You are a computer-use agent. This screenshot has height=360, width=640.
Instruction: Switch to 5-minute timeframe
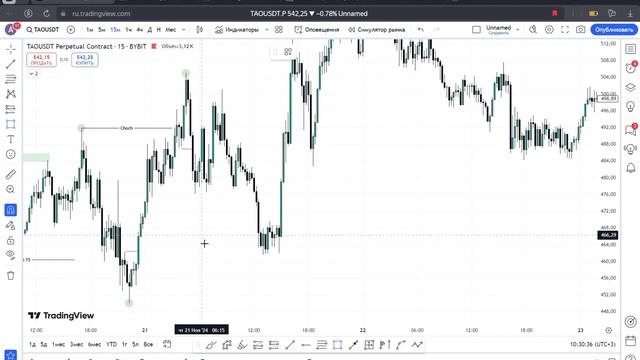pos(102,29)
